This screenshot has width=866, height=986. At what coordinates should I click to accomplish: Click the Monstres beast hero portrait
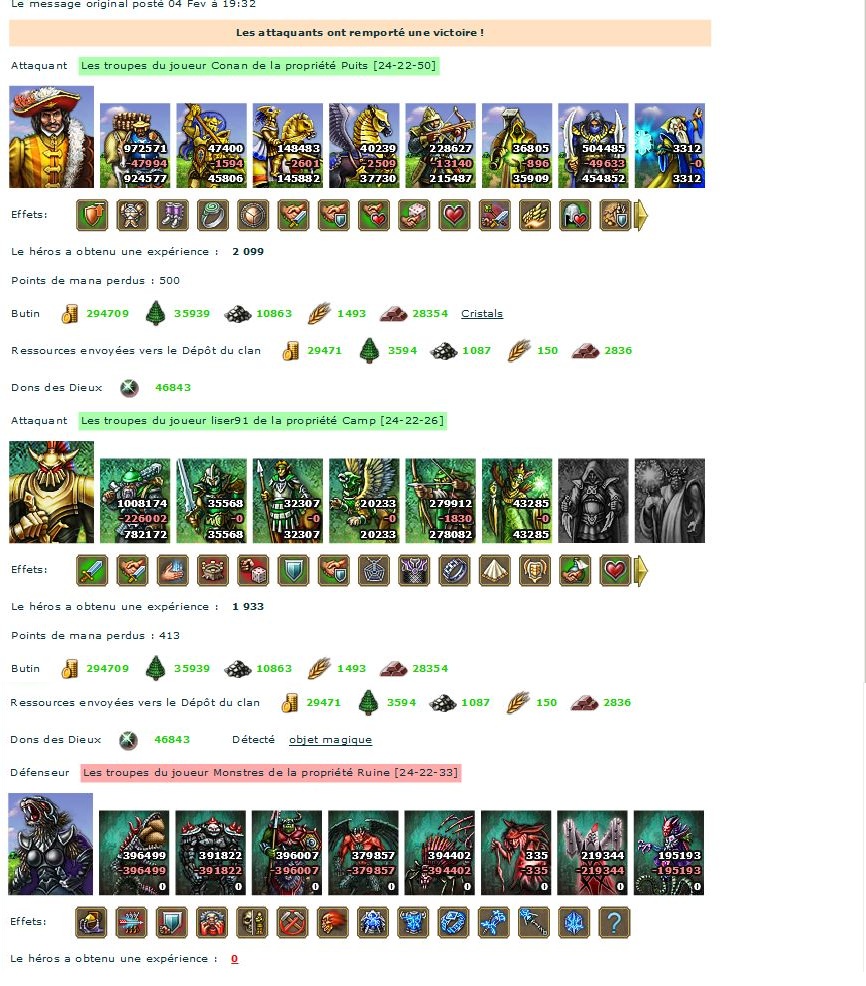50,844
